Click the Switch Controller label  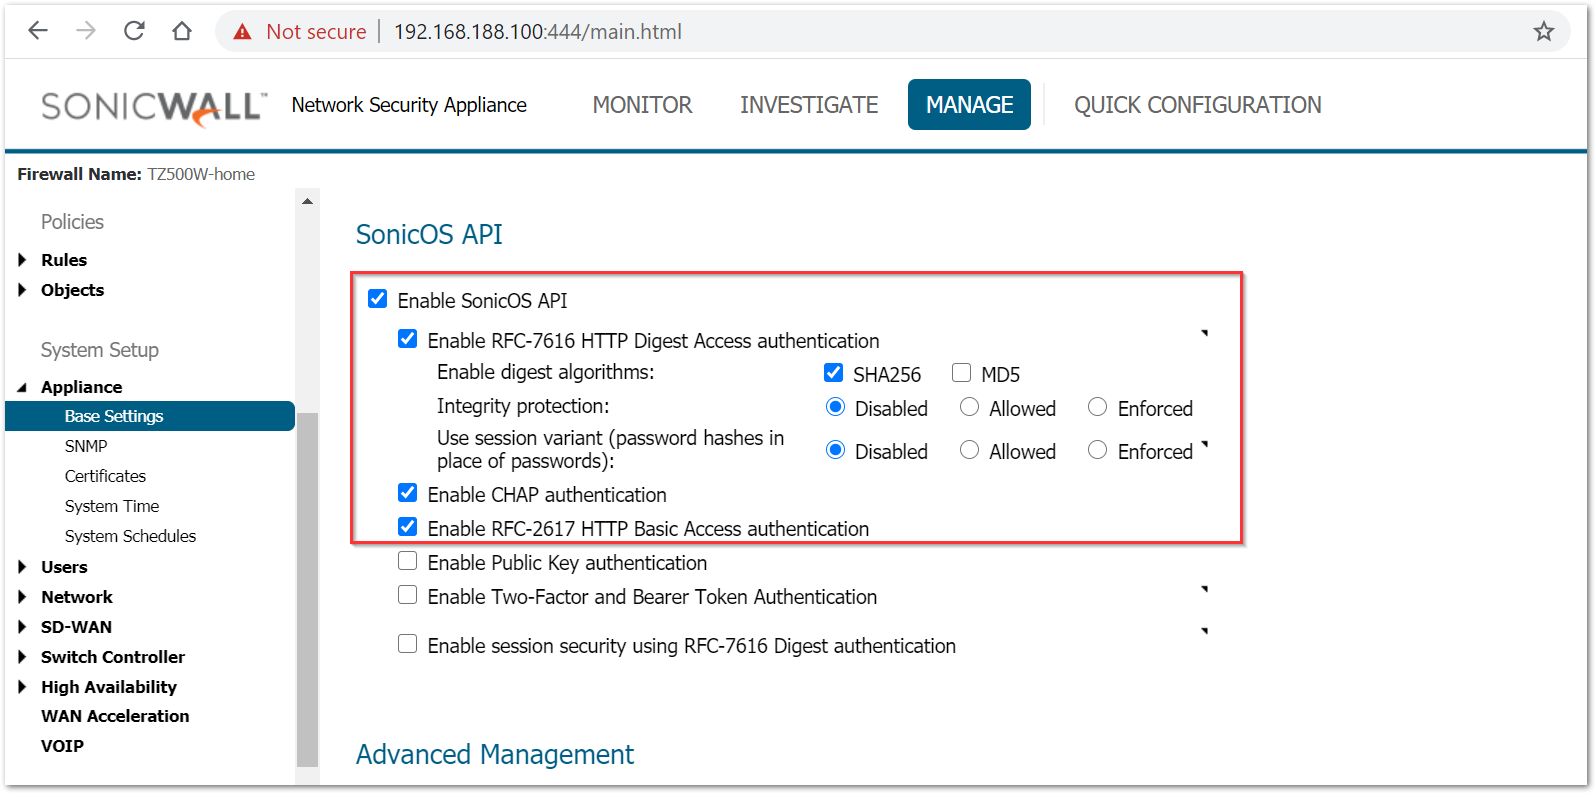pyautogui.click(x=113, y=657)
